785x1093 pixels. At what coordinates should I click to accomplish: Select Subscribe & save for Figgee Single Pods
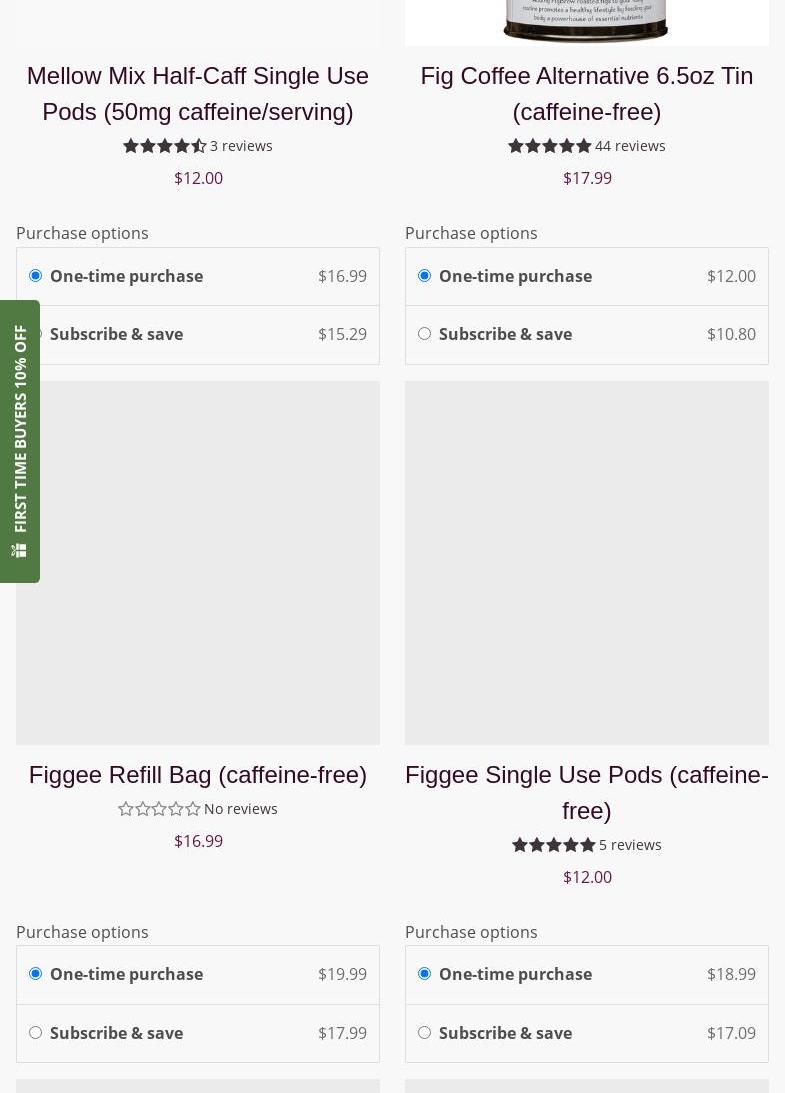[424, 1032]
